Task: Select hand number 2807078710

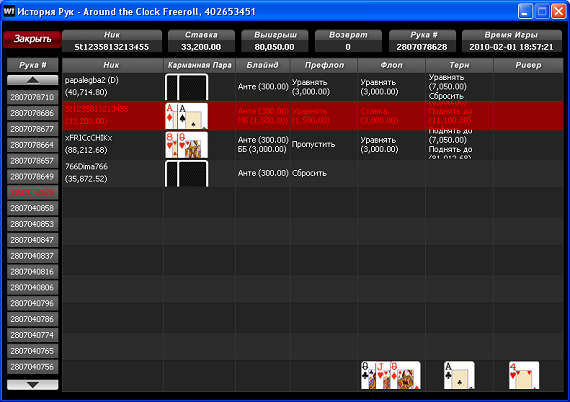Action: click(33, 97)
